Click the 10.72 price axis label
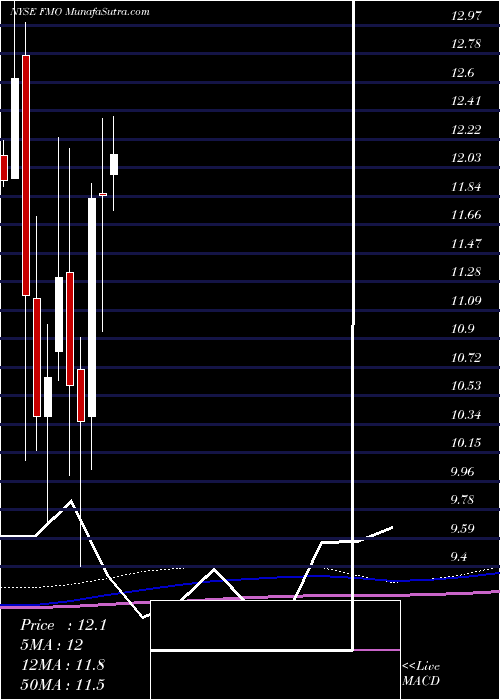This screenshot has width=500, height=700. click(x=467, y=357)
